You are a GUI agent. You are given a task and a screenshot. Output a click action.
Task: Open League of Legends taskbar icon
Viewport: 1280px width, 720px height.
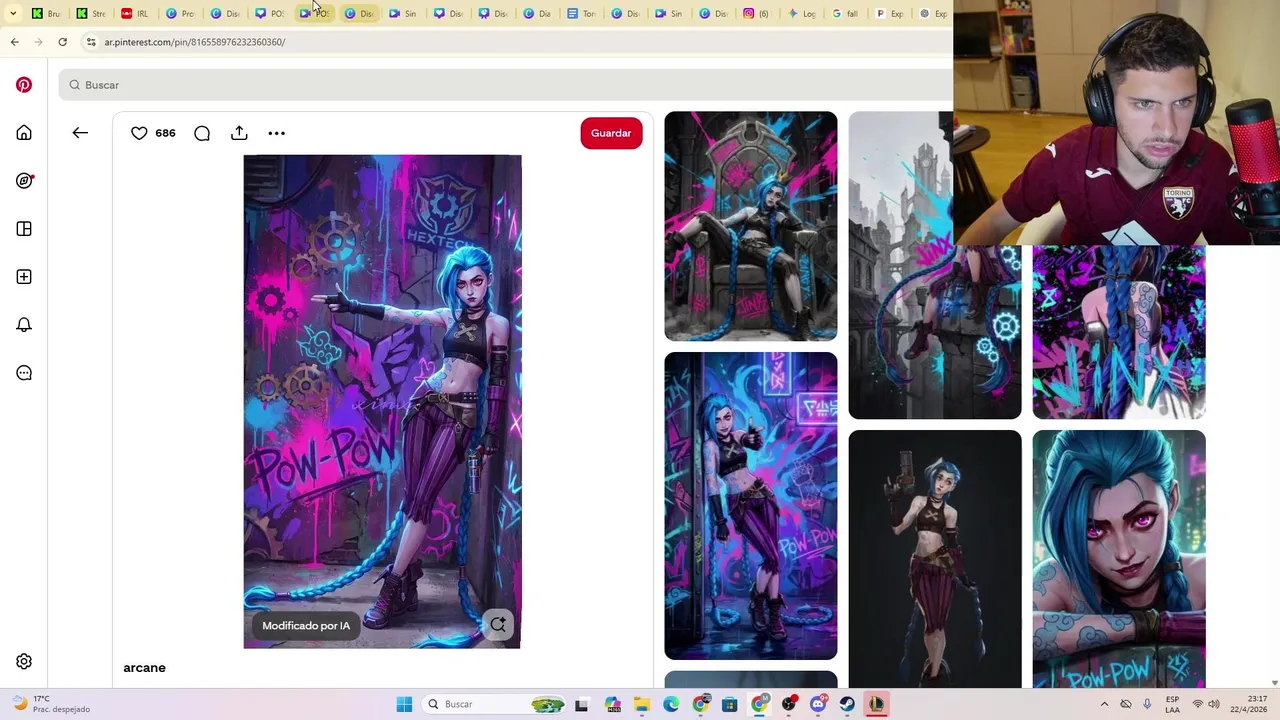877,704
